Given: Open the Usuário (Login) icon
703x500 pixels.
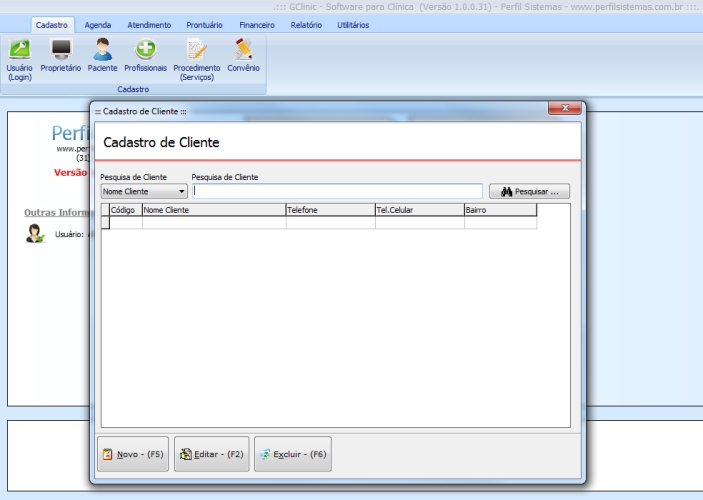Looking at the screenshot, I should click(19, 50).
